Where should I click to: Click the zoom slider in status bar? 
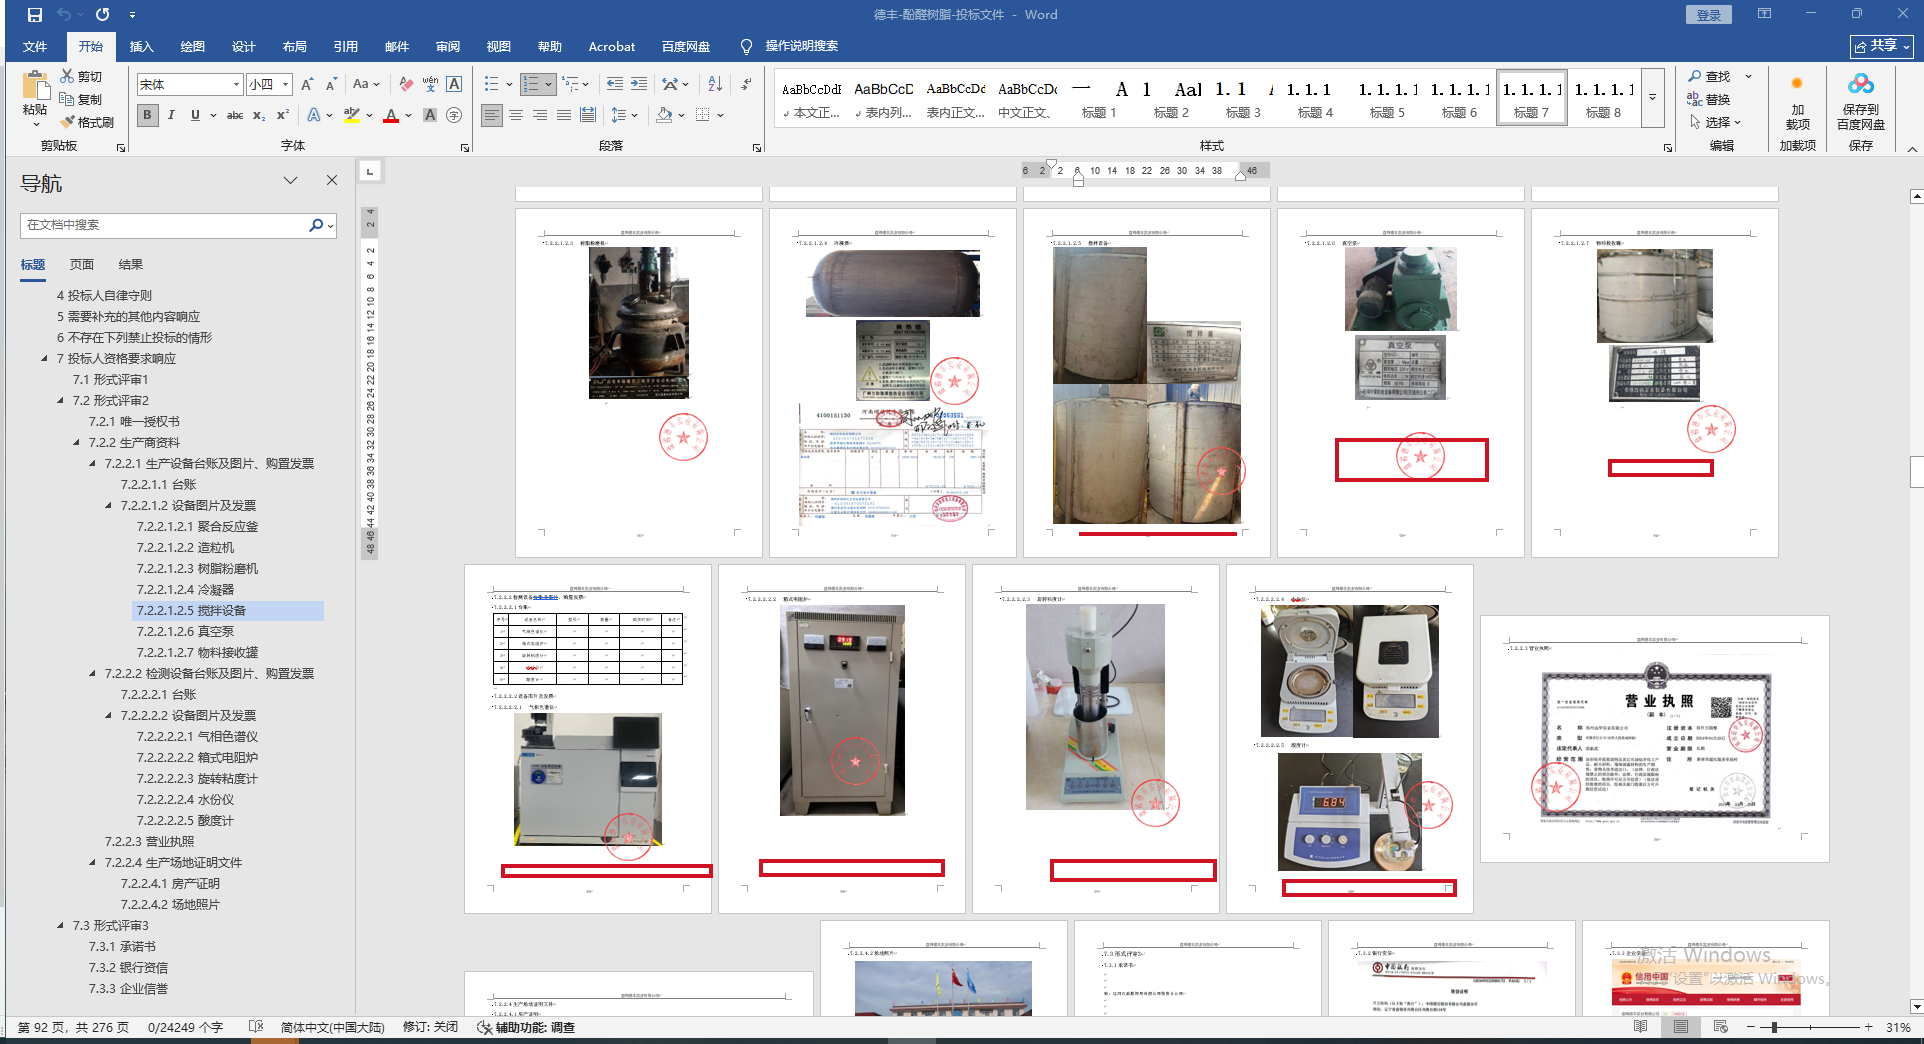click(1775, 1027)
